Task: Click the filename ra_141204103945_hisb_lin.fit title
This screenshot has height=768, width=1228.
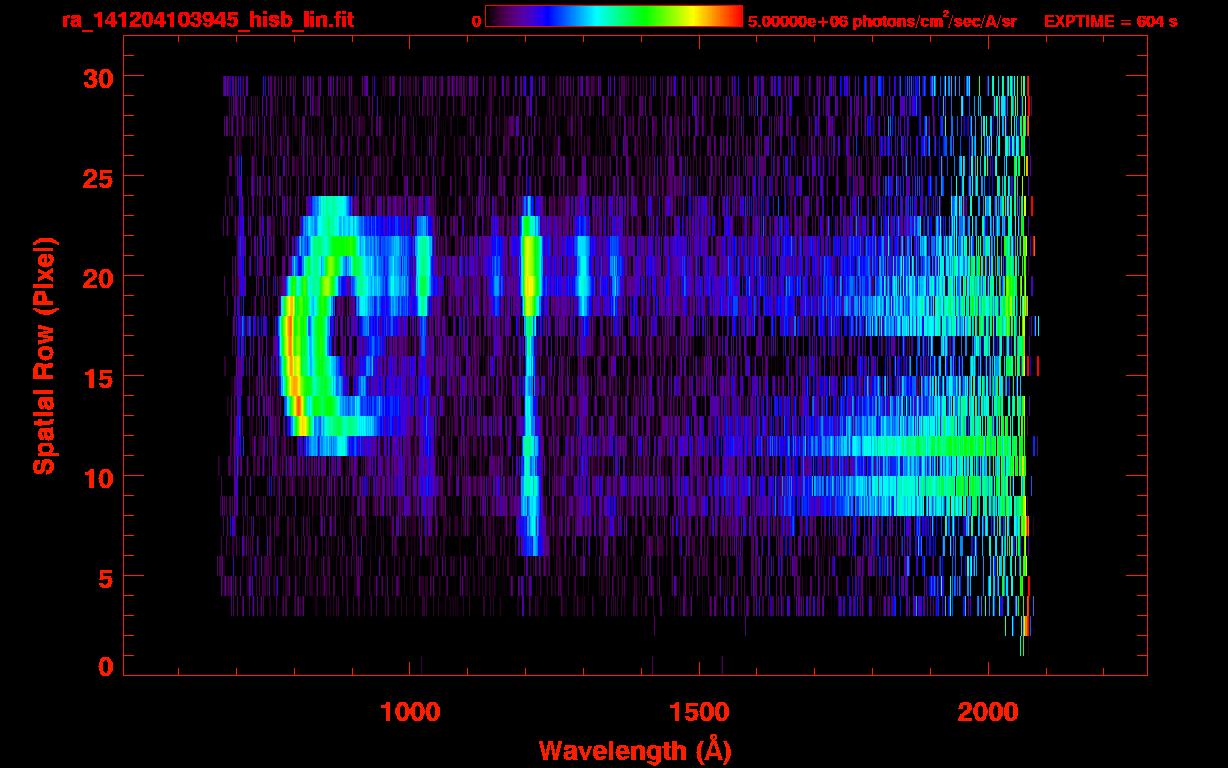Action: click(207, 20)
